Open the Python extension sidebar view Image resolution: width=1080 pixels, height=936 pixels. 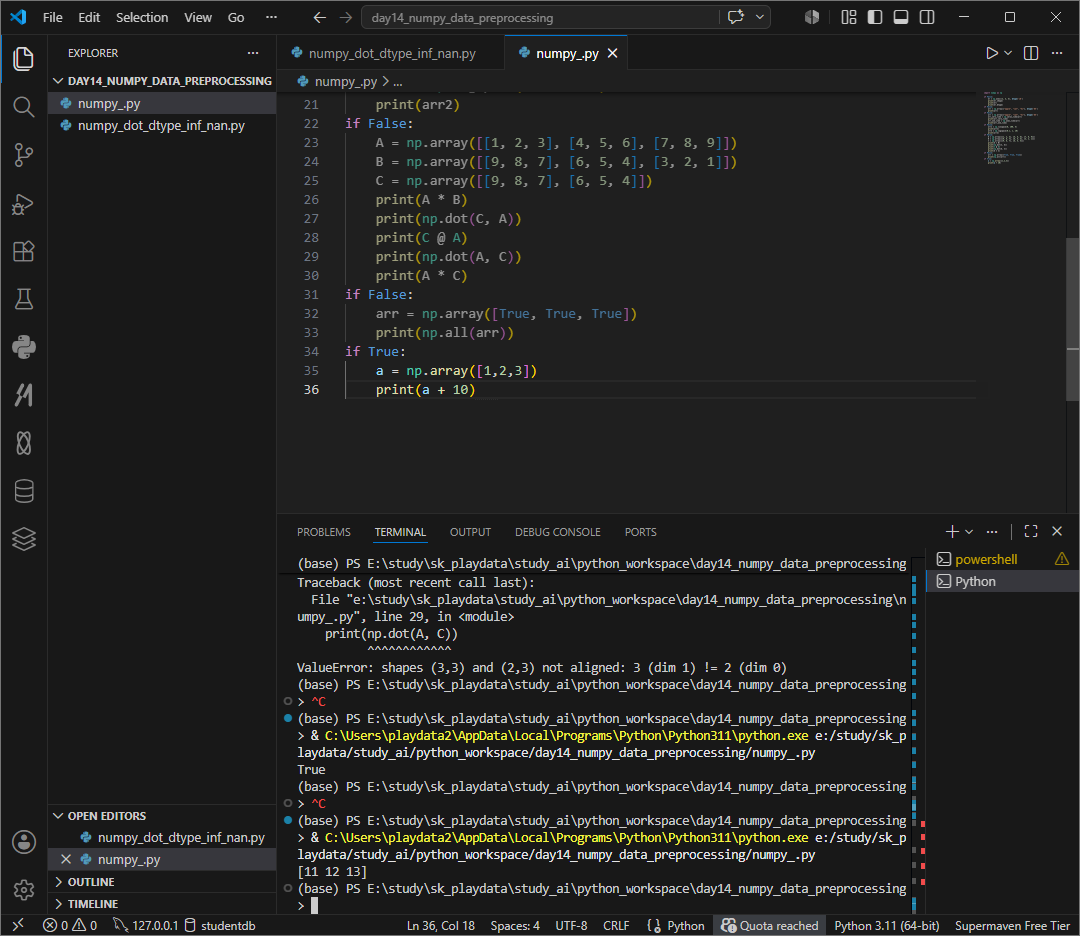pyautogui.click(x=23, y=347)
